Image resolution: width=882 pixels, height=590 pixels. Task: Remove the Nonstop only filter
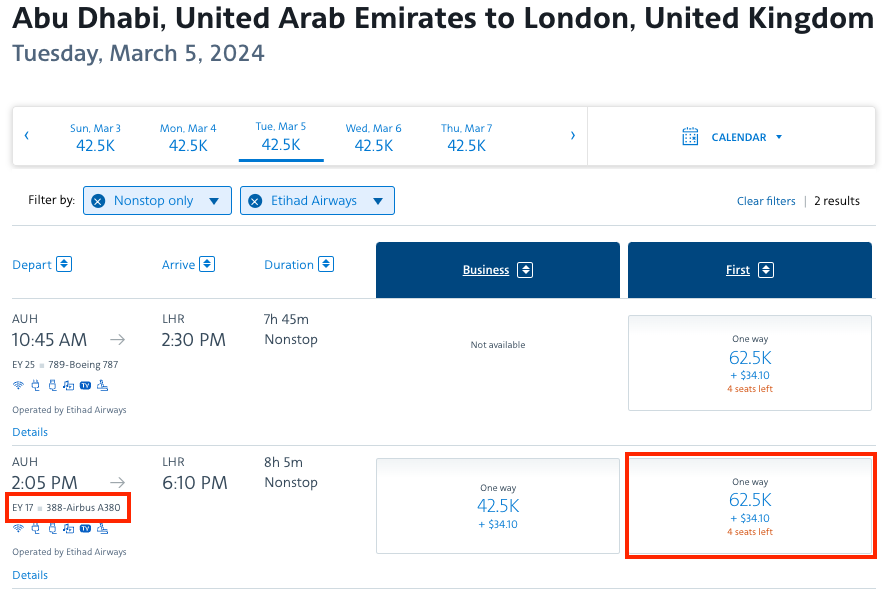point(97,200)
